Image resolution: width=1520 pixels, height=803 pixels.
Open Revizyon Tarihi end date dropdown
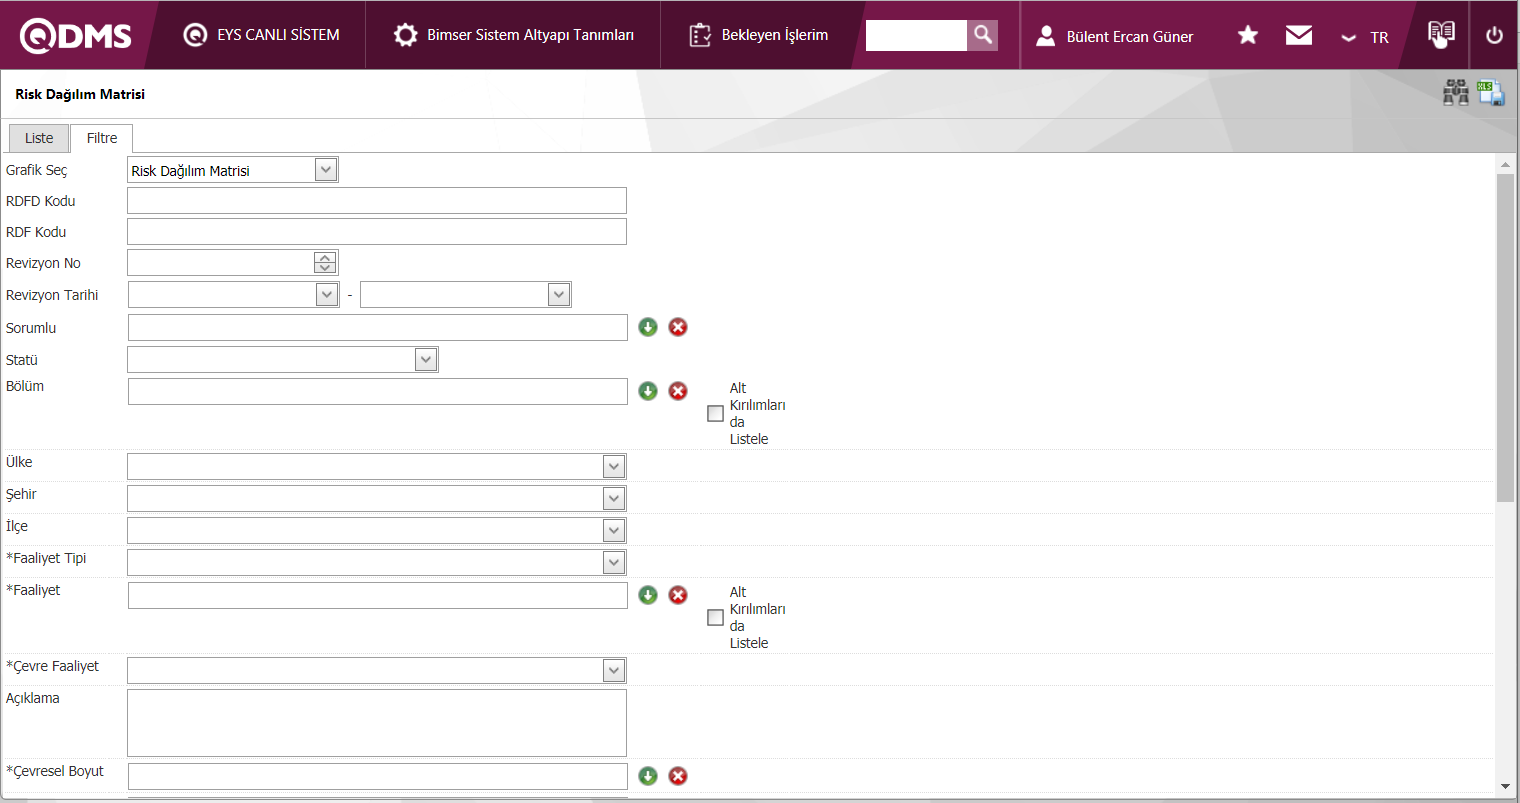coord(559,294)
